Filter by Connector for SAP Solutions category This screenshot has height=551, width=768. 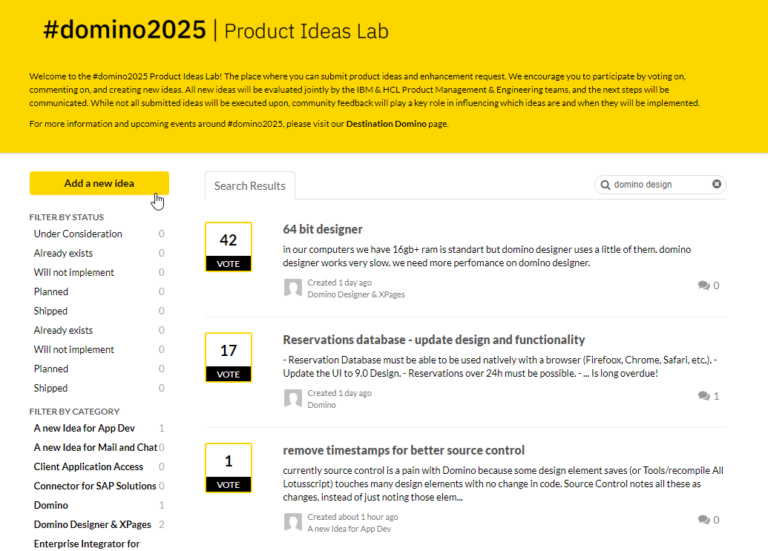95,486
